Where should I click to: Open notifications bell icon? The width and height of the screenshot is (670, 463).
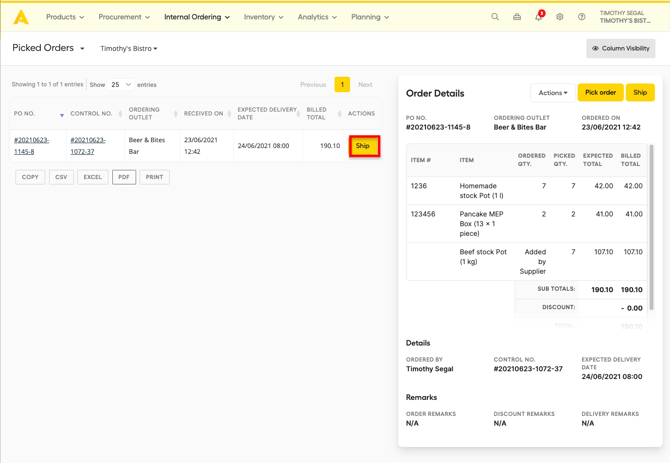tap(538, 17)
